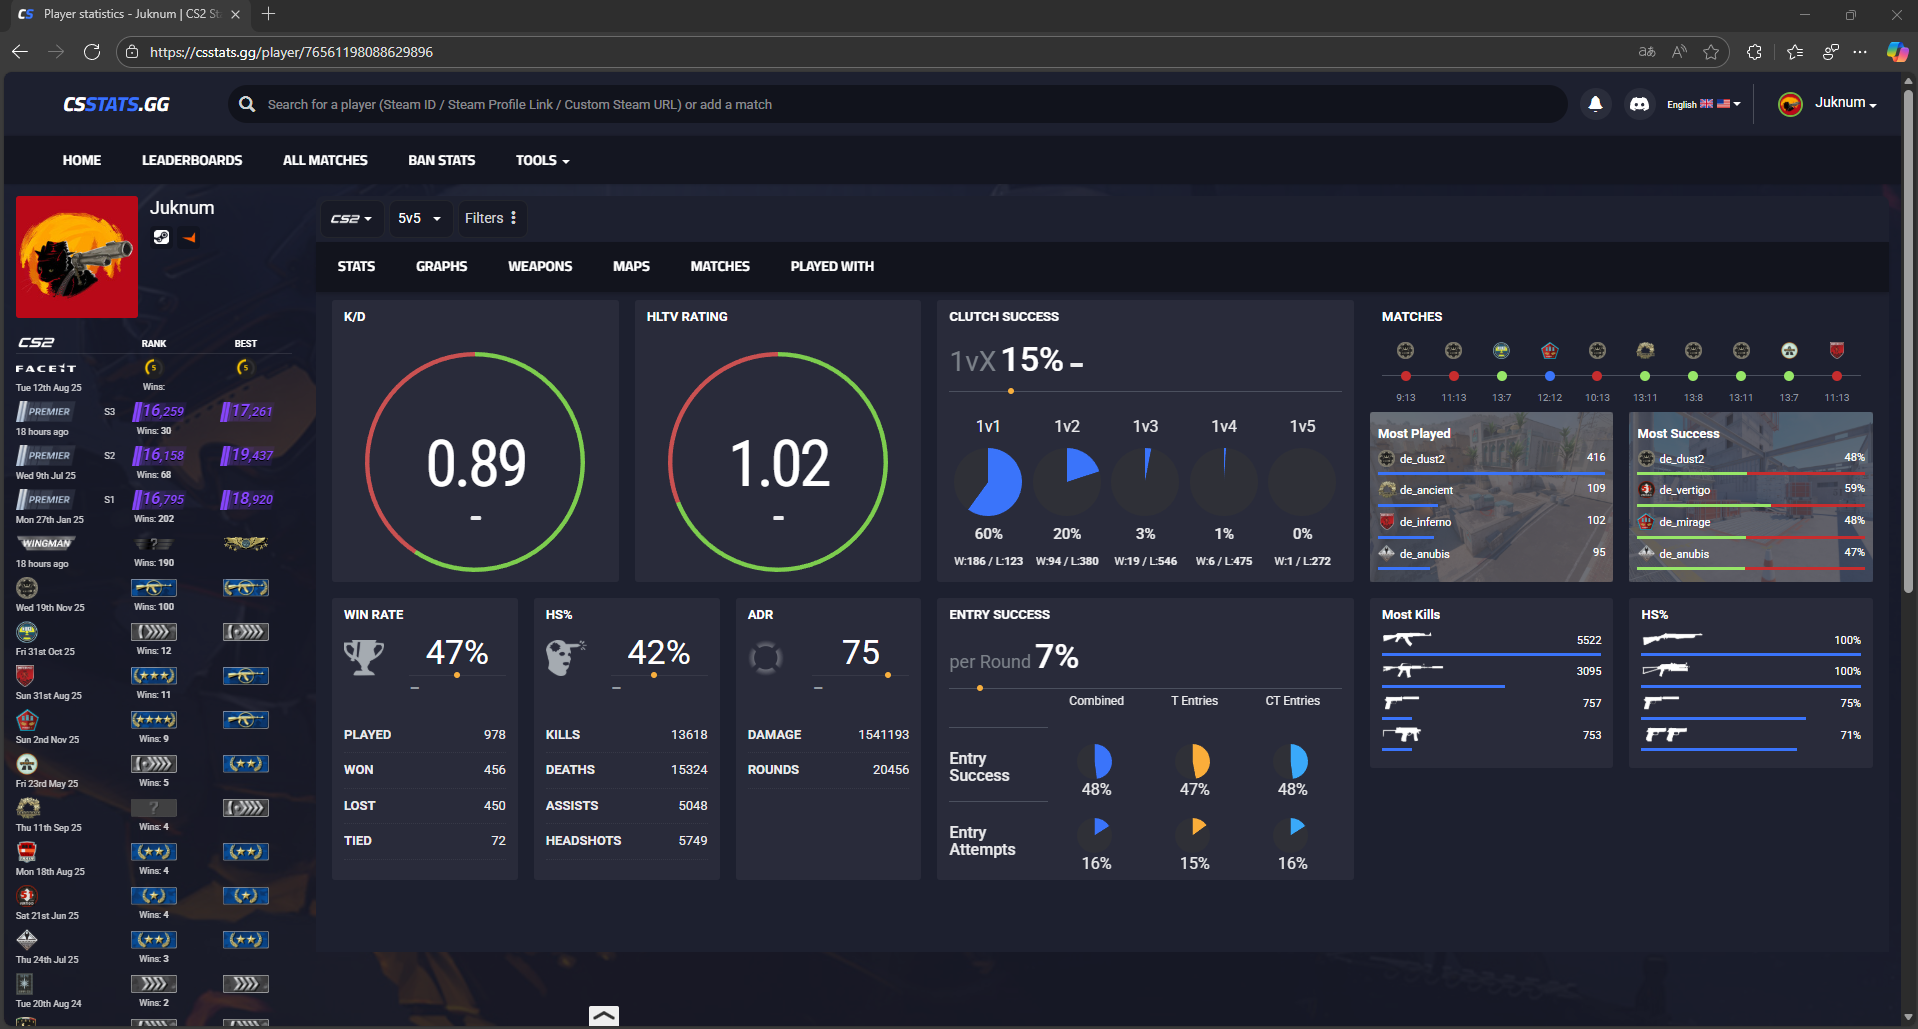Open the match with score 10:13
This screenshot has height=1029, width=1918.
pos(1597,376)
